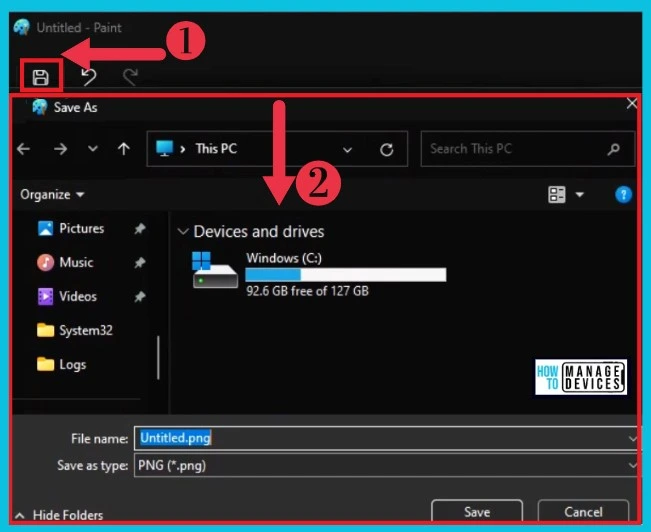Image resolution: width=651 pixels, height=532 pixels.
Task: Go up one folder level
Action: click(x=124, y=149)
